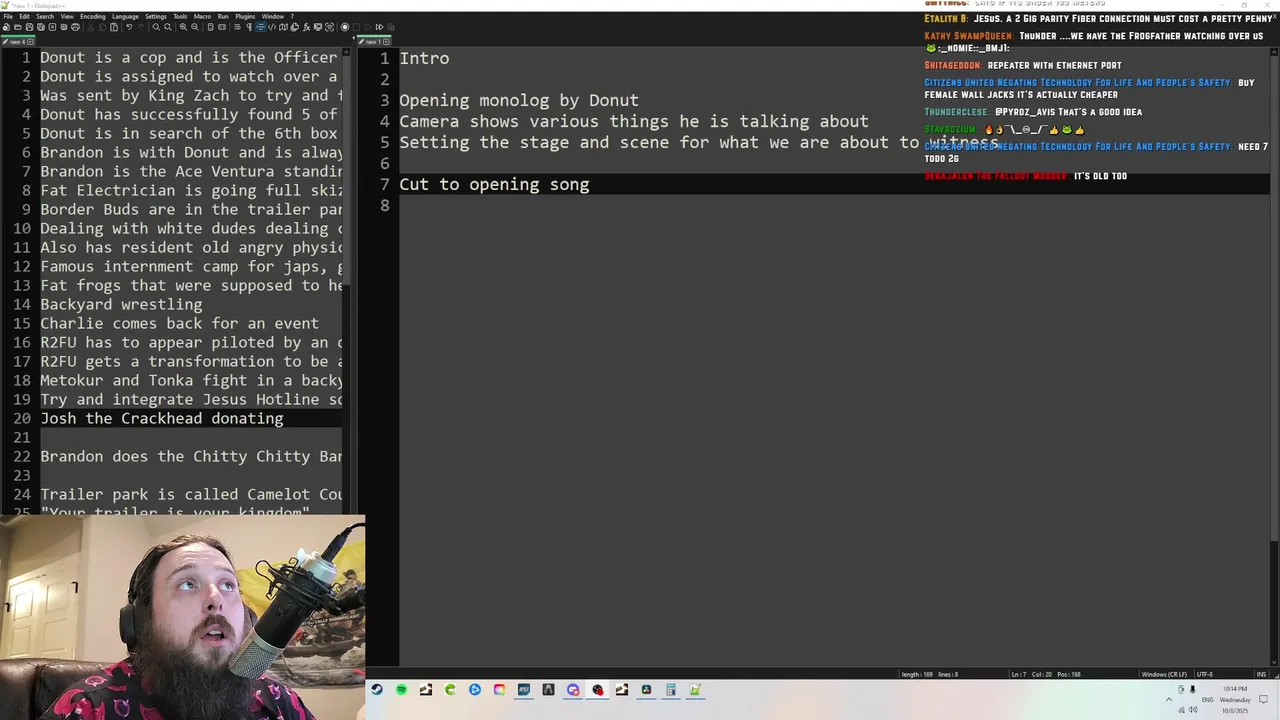1280x720 pixels.
Task: Open the Edit menu
Action: [x=24, y=16]
